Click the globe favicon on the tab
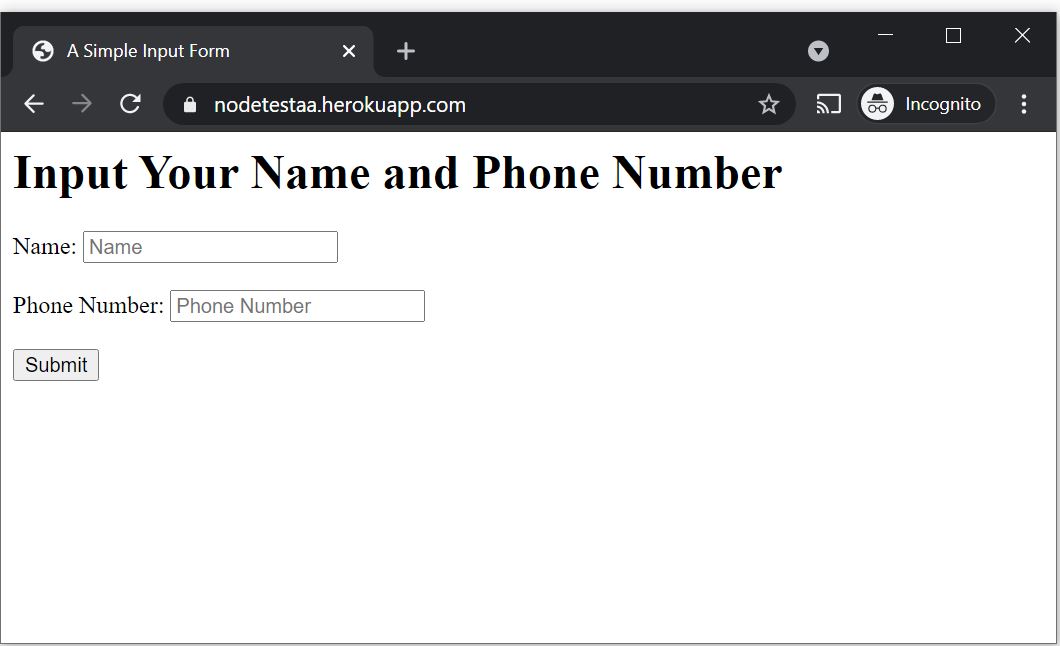Screen dimensions: 1060x646 [x=43, y=51]
